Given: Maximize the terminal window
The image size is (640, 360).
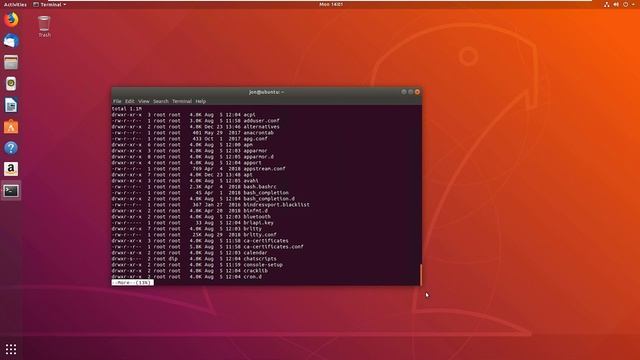Looking at the screenshot, I should coord(411,92).
